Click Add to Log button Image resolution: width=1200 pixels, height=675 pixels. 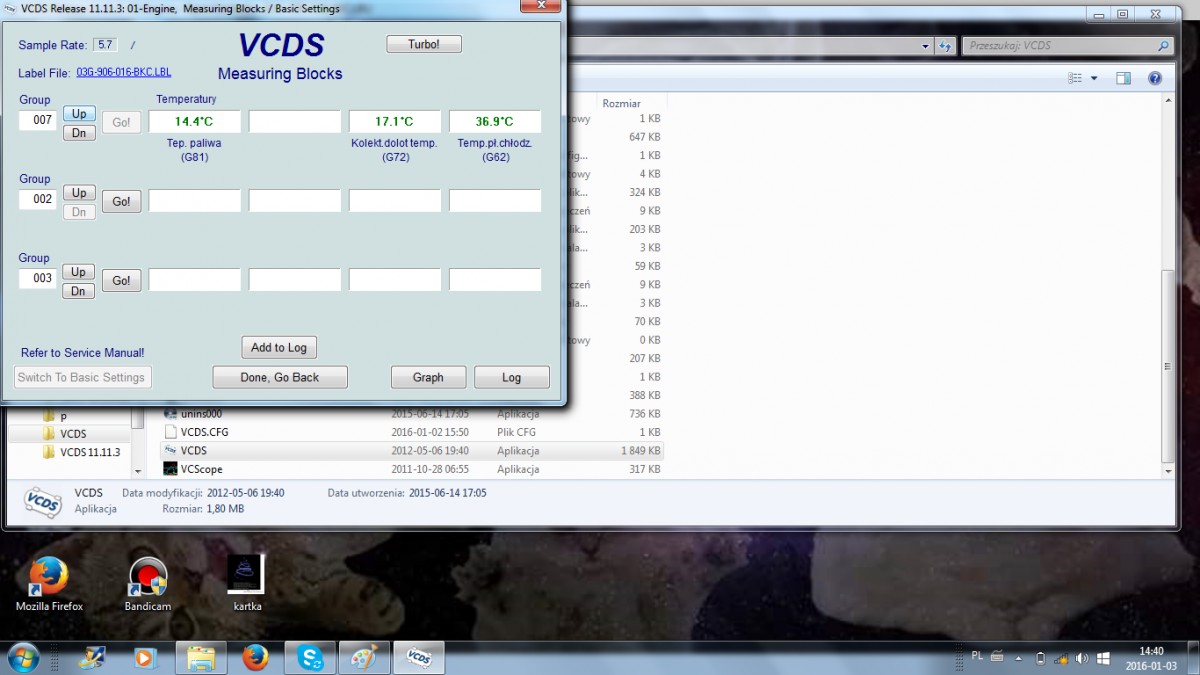click(279, 348)
